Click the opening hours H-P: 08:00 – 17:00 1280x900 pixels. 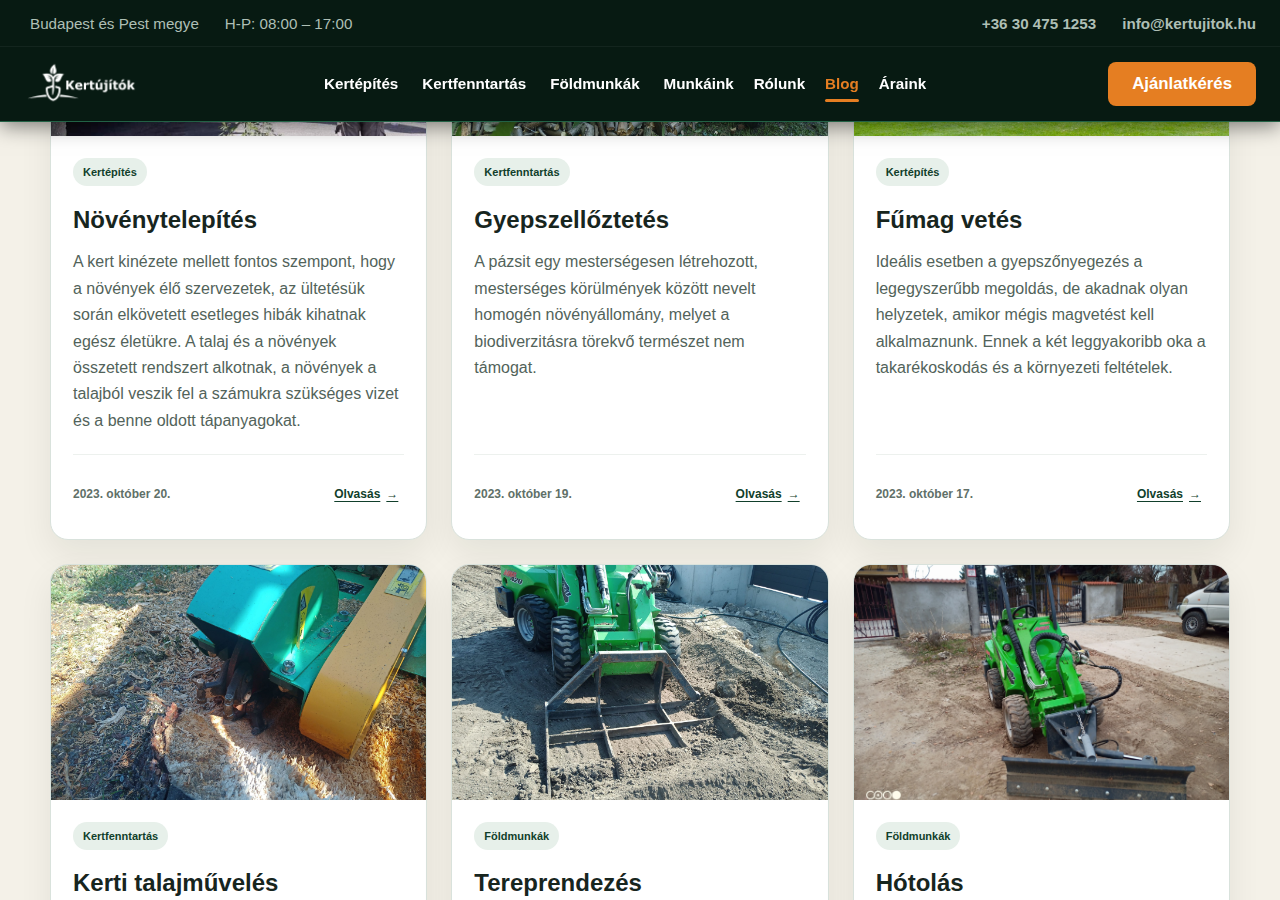[289, 24]
